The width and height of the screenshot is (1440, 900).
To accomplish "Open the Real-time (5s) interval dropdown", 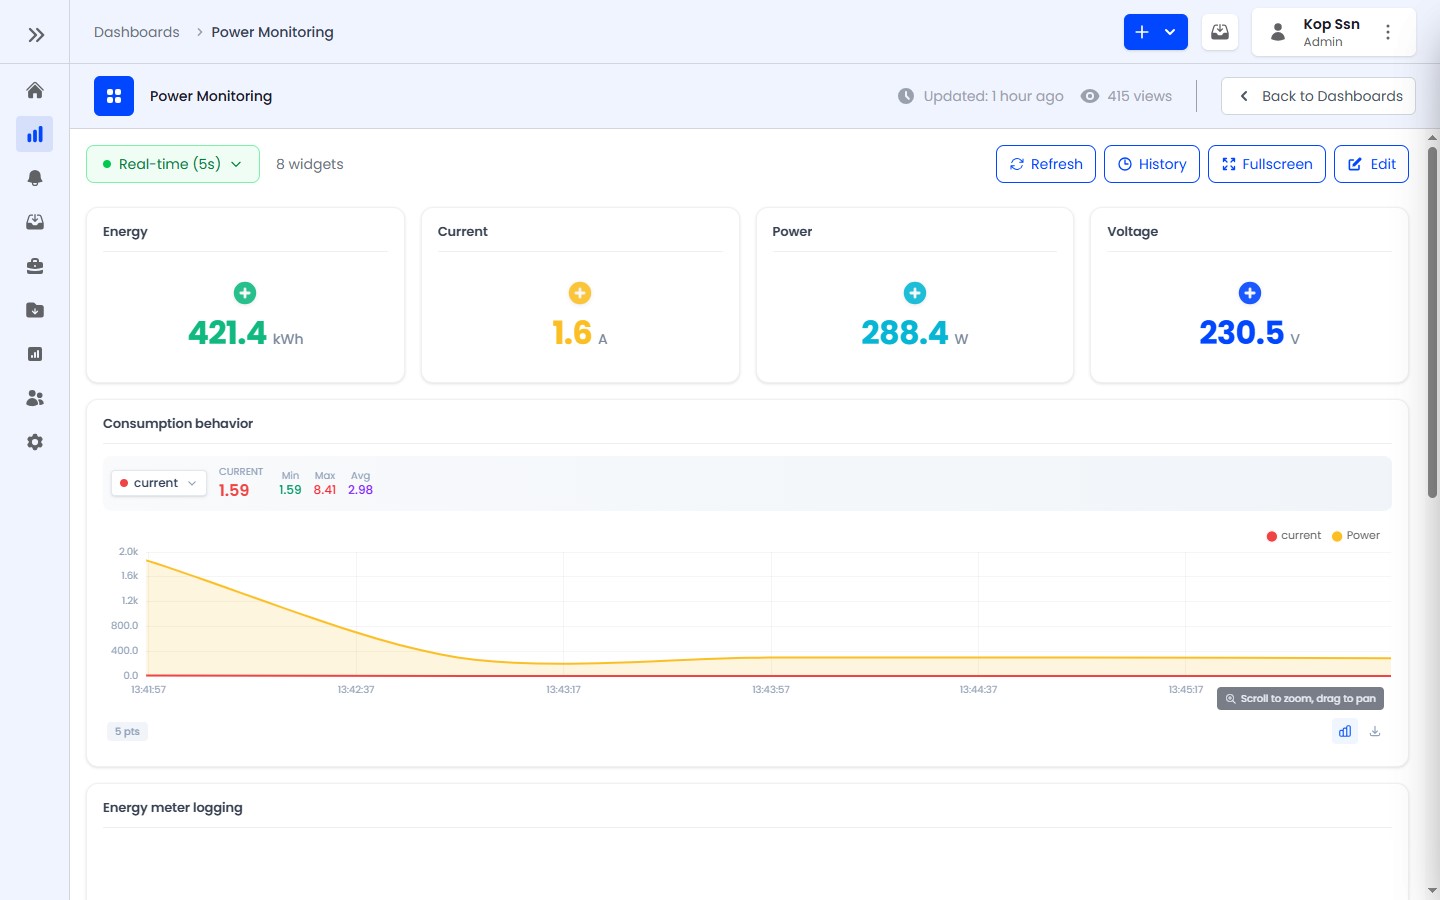I will tap(173, 164).
